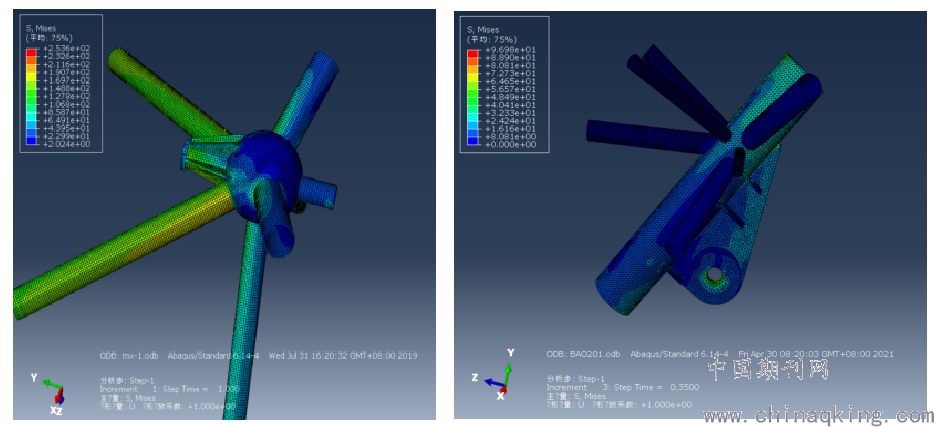Click the minimum value "+2.024e+00" in the left legend

[x=67, y=144]
